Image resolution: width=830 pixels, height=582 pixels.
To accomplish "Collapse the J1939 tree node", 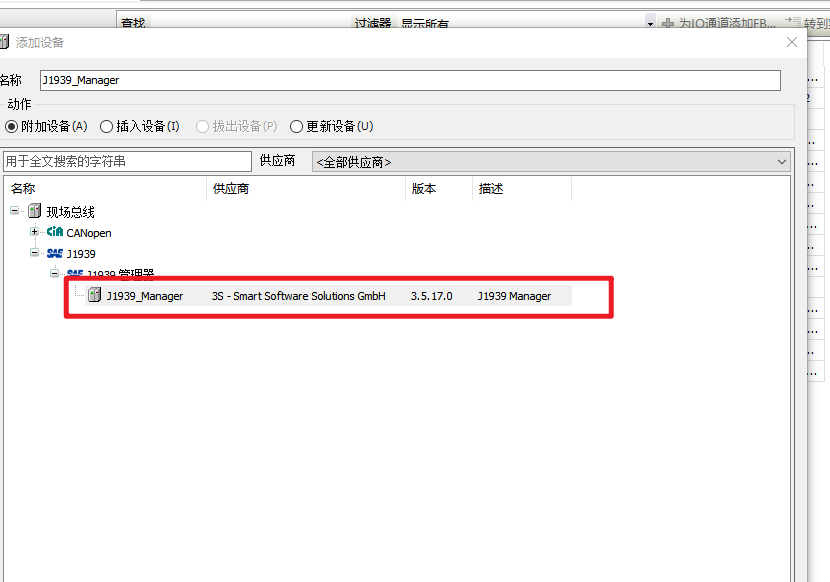I will tap(35, 254).
